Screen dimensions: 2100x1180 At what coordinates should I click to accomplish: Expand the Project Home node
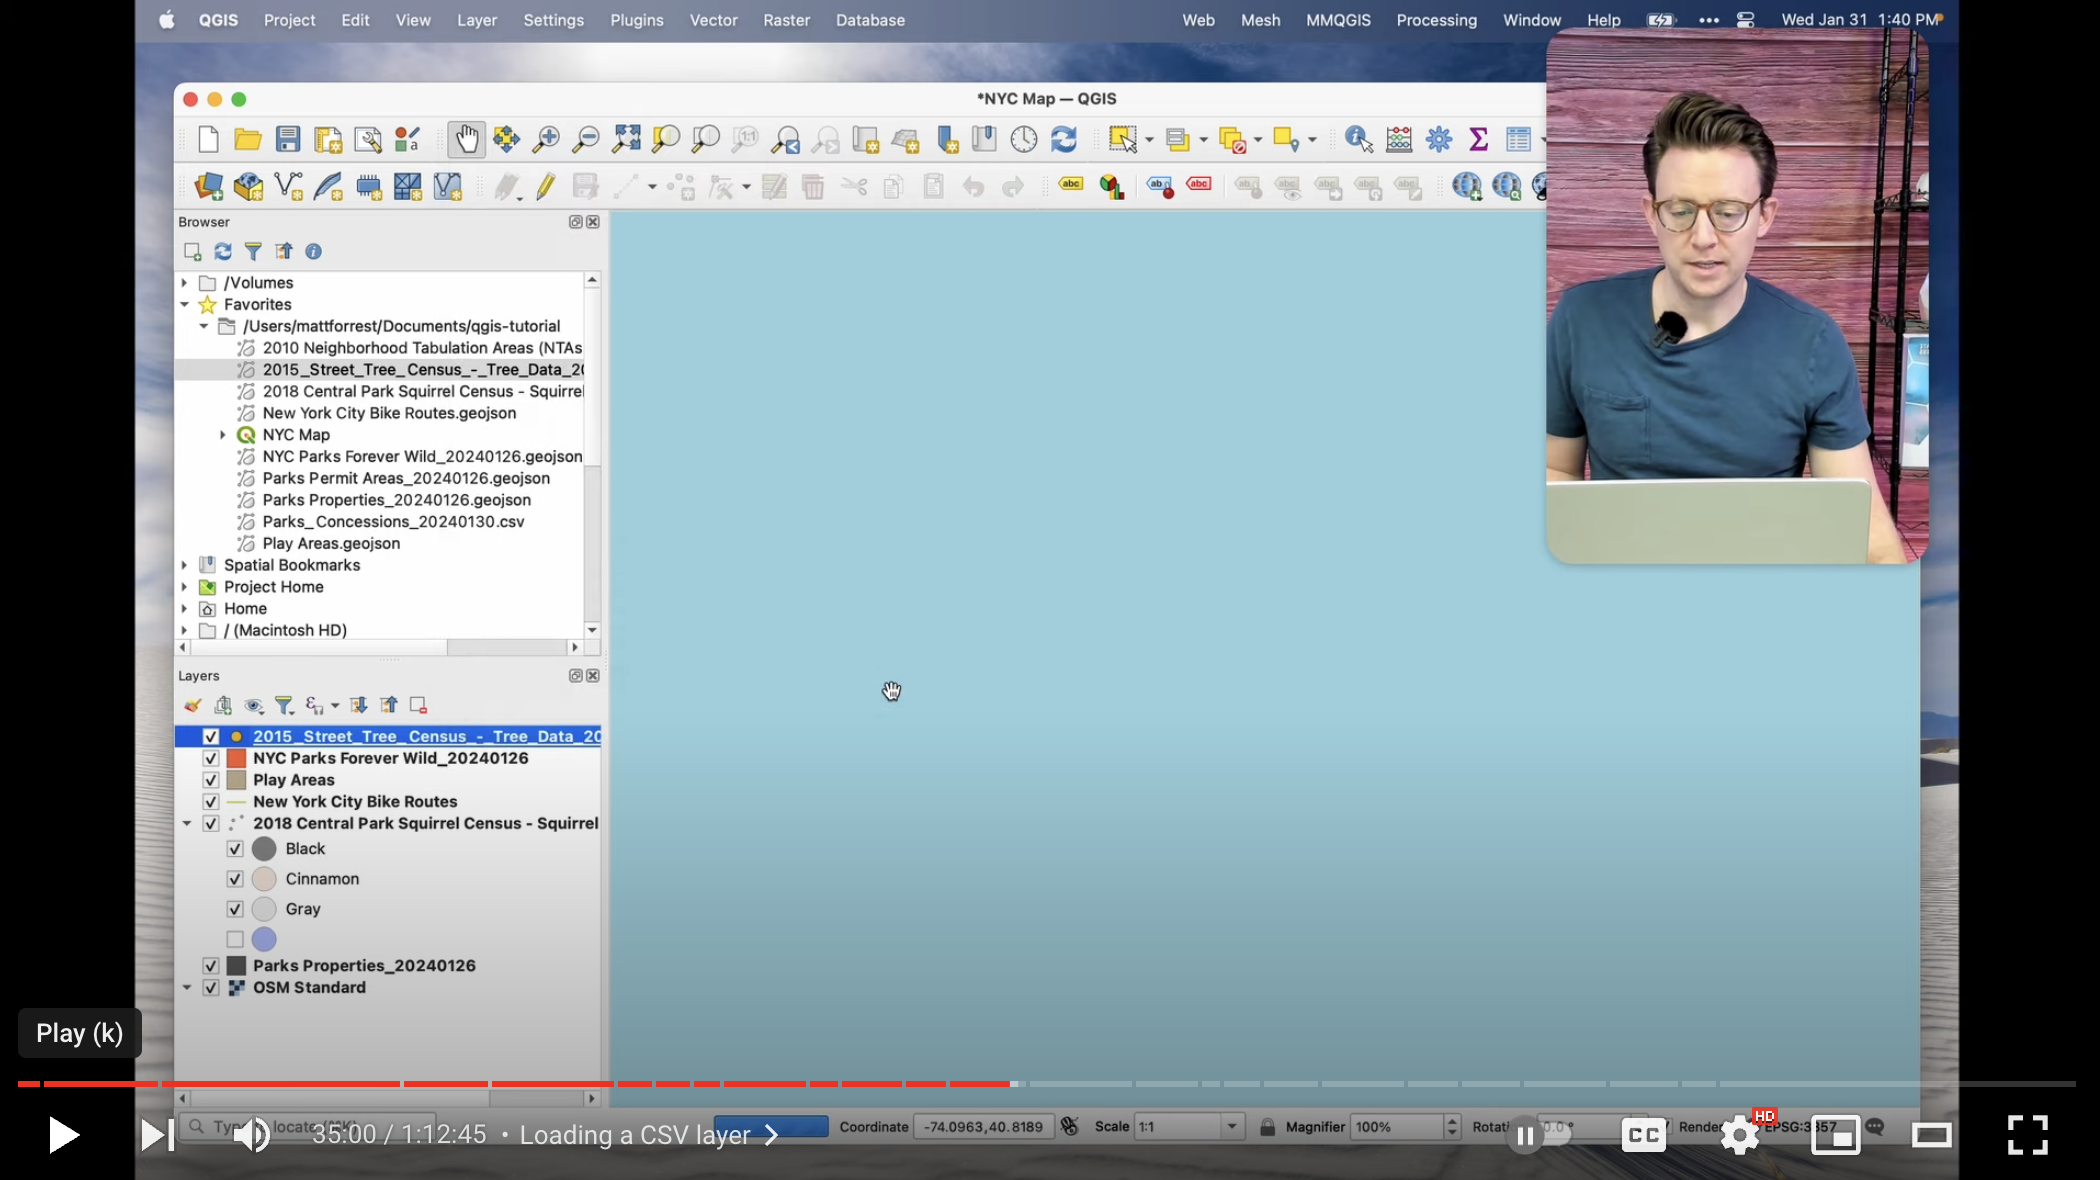(184, 587)
